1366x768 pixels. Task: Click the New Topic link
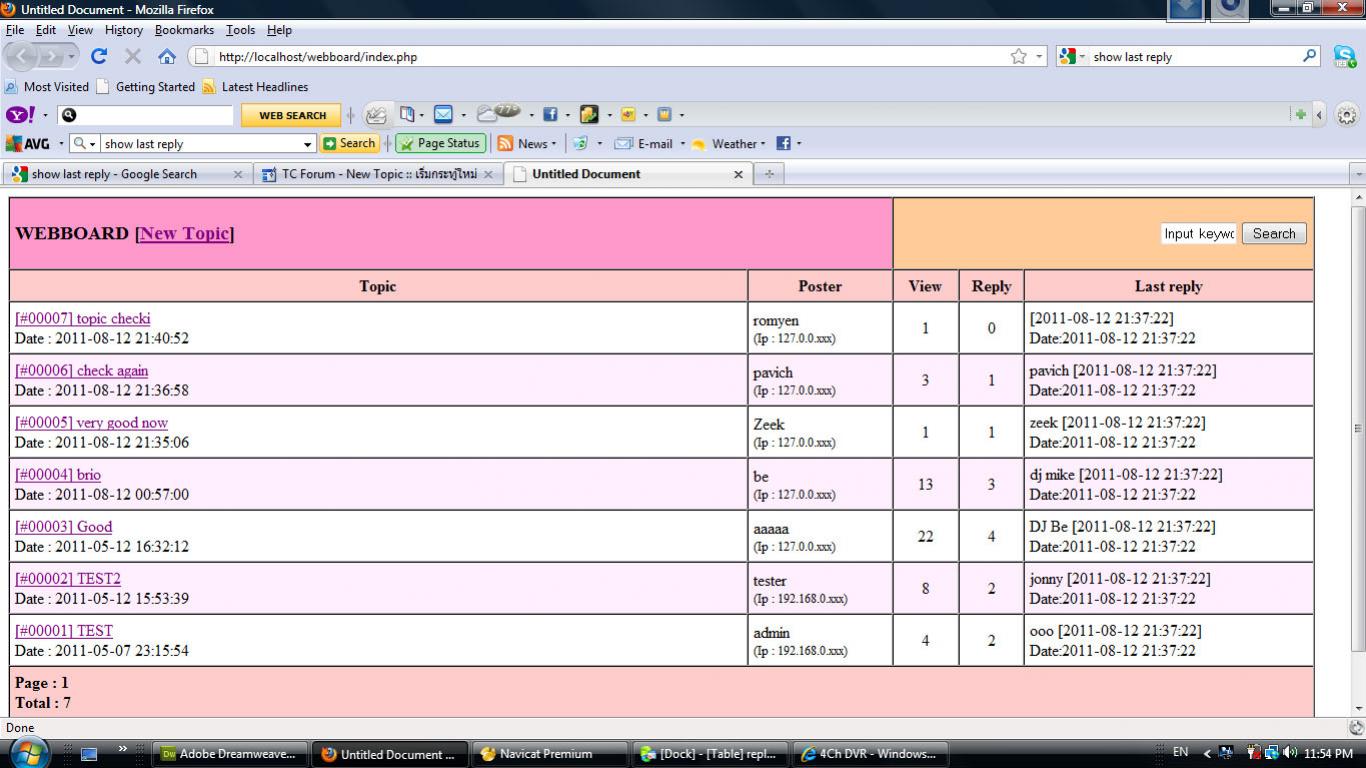(184, 233)
